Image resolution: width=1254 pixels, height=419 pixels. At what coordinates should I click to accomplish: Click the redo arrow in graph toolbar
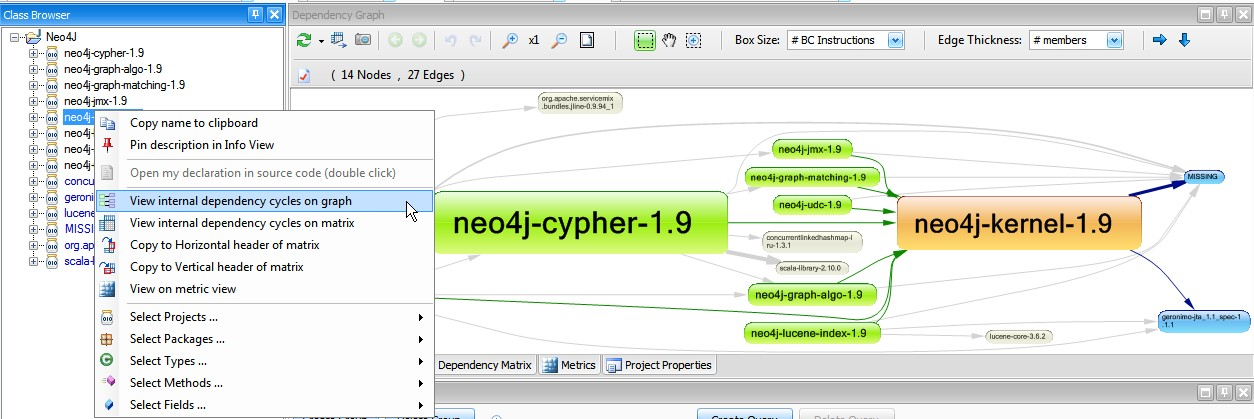point(476,40)
